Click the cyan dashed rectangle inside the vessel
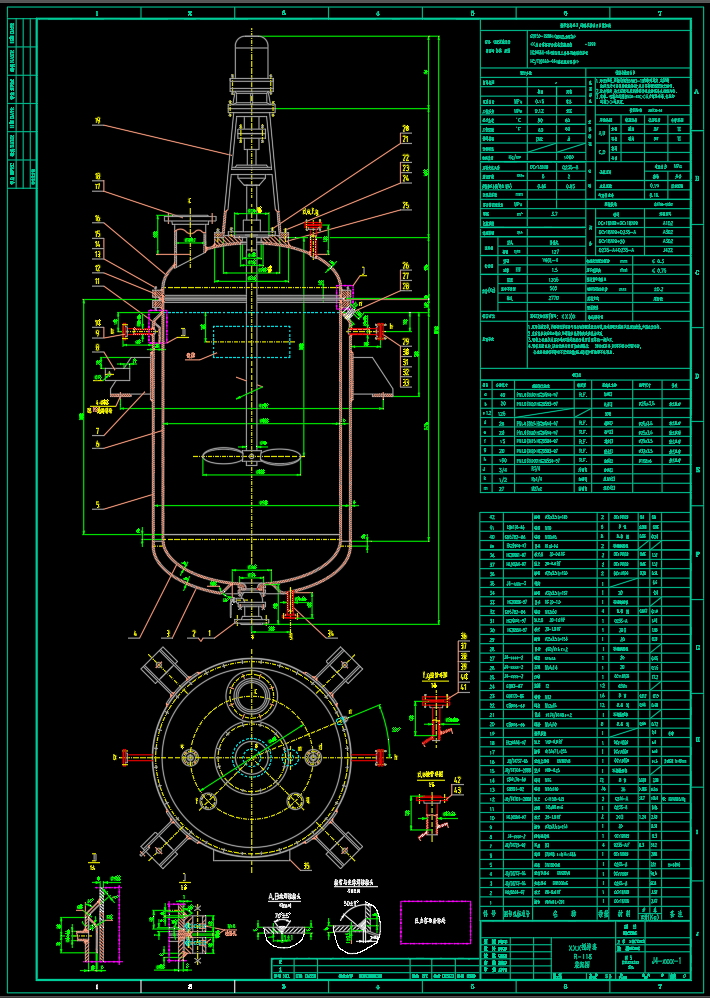The width and height of the screenshot is (710, 998). tap(251, 342)
